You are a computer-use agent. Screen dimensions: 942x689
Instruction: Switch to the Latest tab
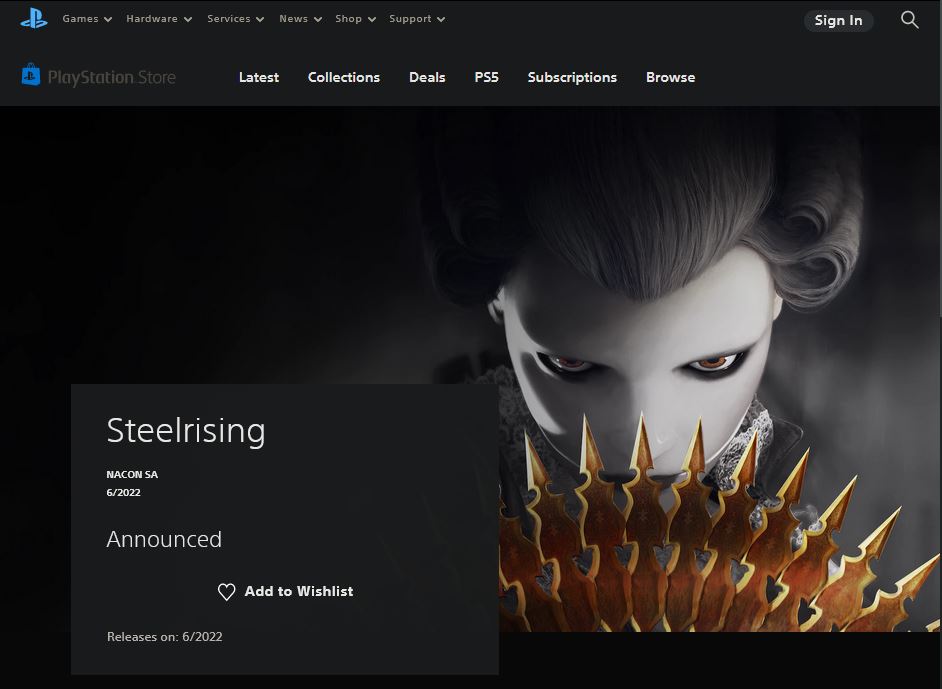(259, 77)
